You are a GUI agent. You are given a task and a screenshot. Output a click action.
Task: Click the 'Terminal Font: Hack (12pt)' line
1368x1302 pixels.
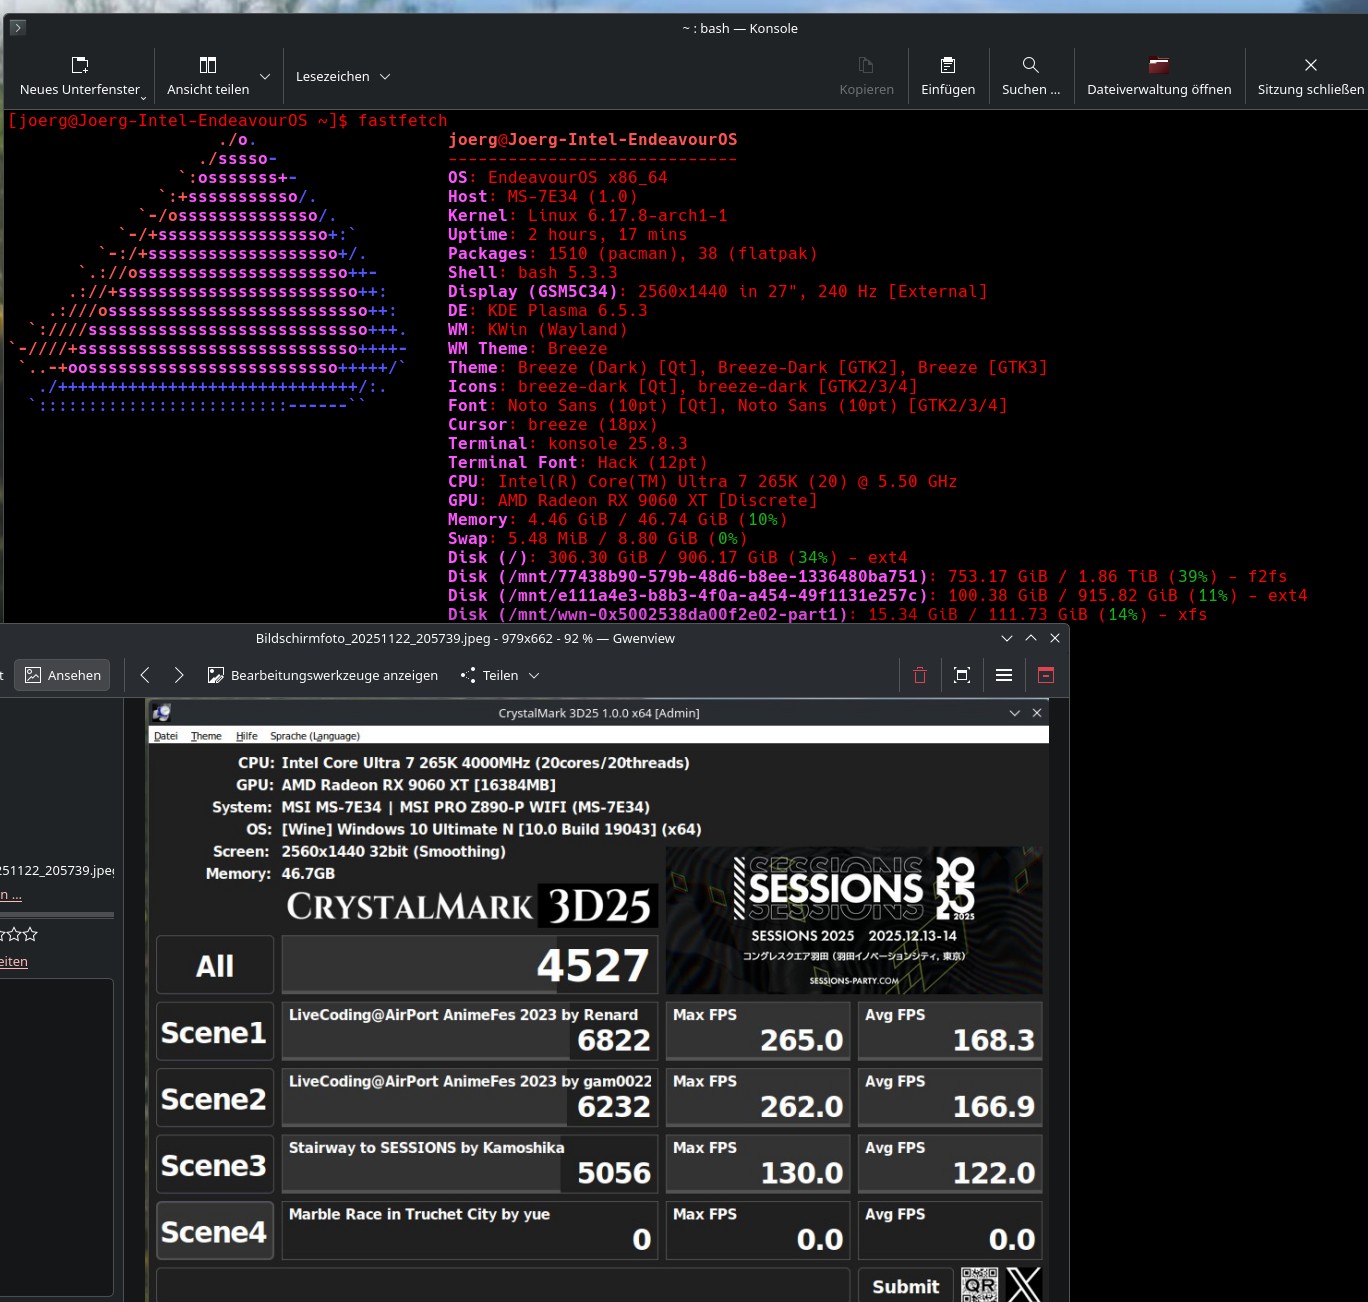[x=577, y=463]
